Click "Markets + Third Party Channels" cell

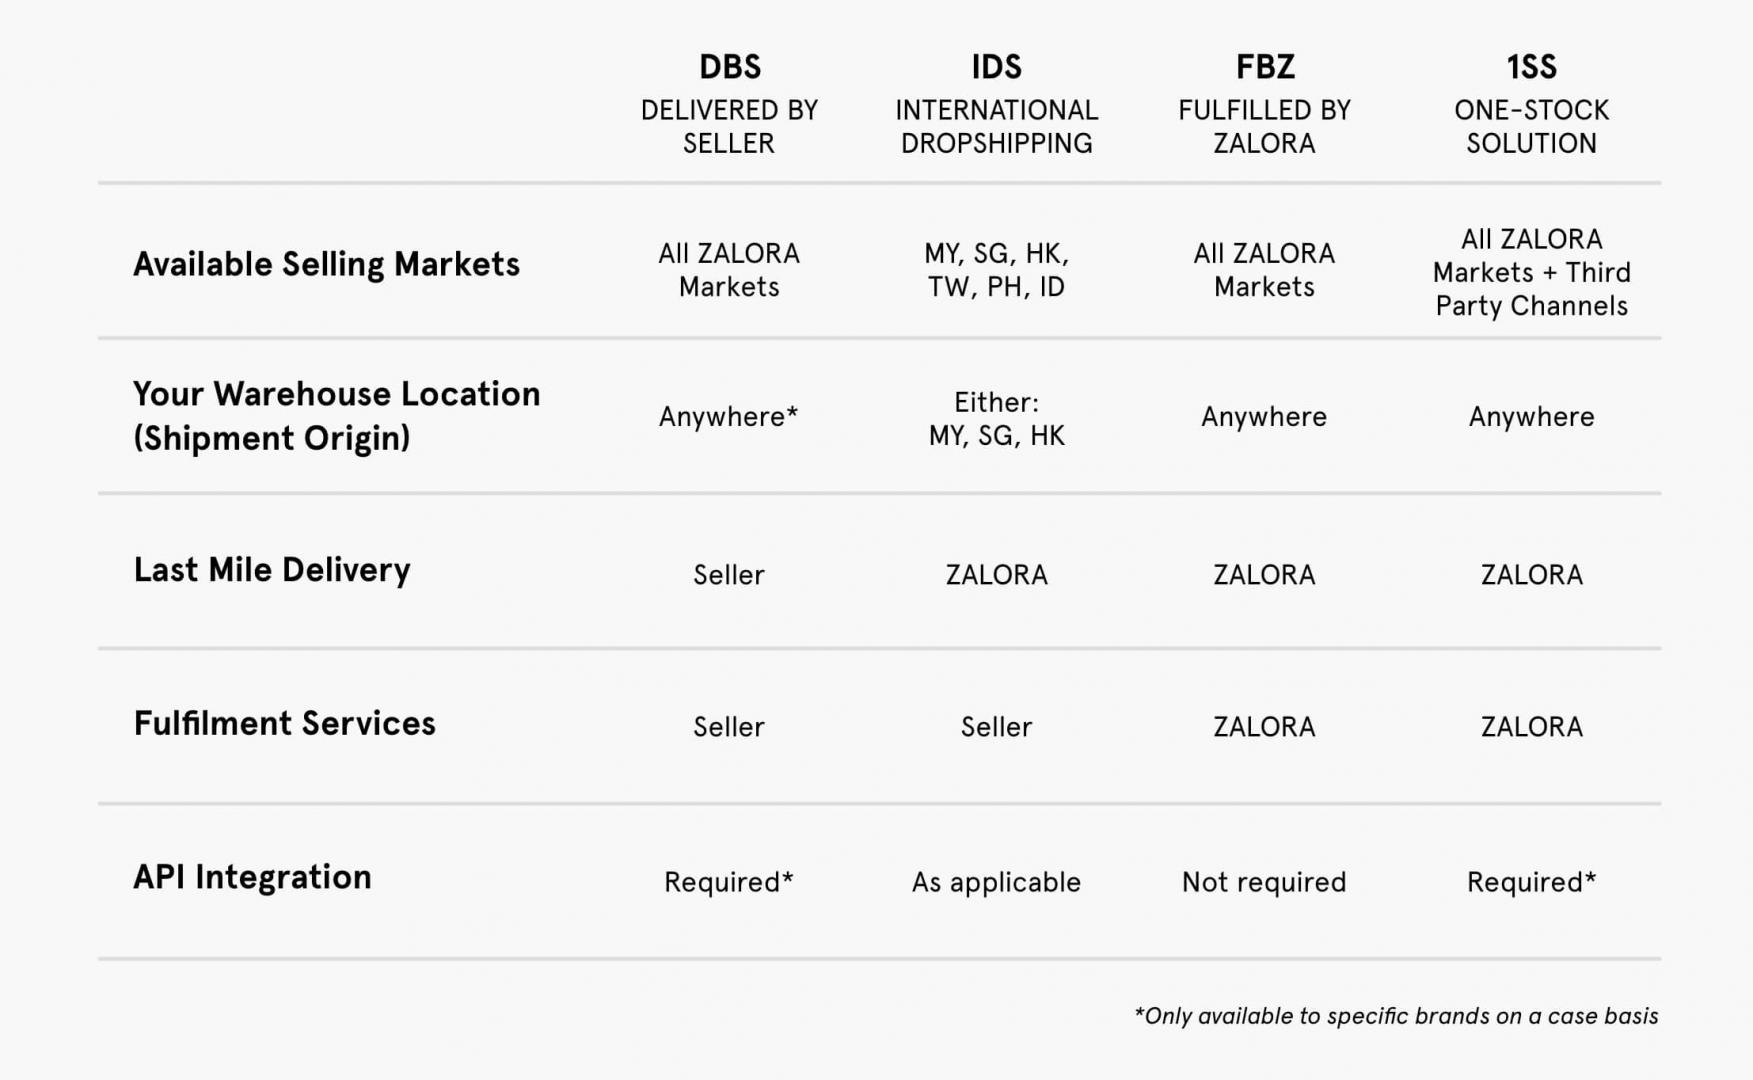coord(1531,272)
